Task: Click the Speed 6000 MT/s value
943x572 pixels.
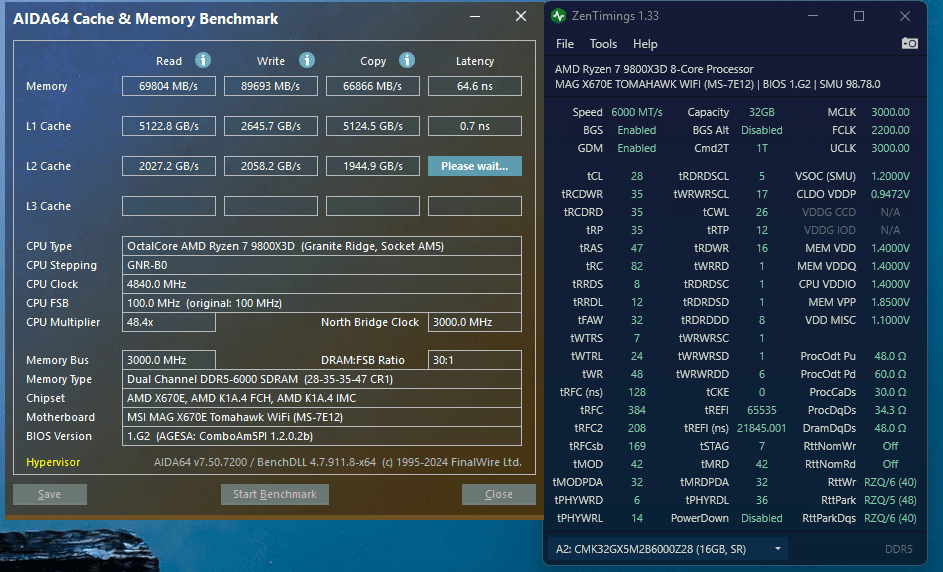Action: [x=637, y=112]
